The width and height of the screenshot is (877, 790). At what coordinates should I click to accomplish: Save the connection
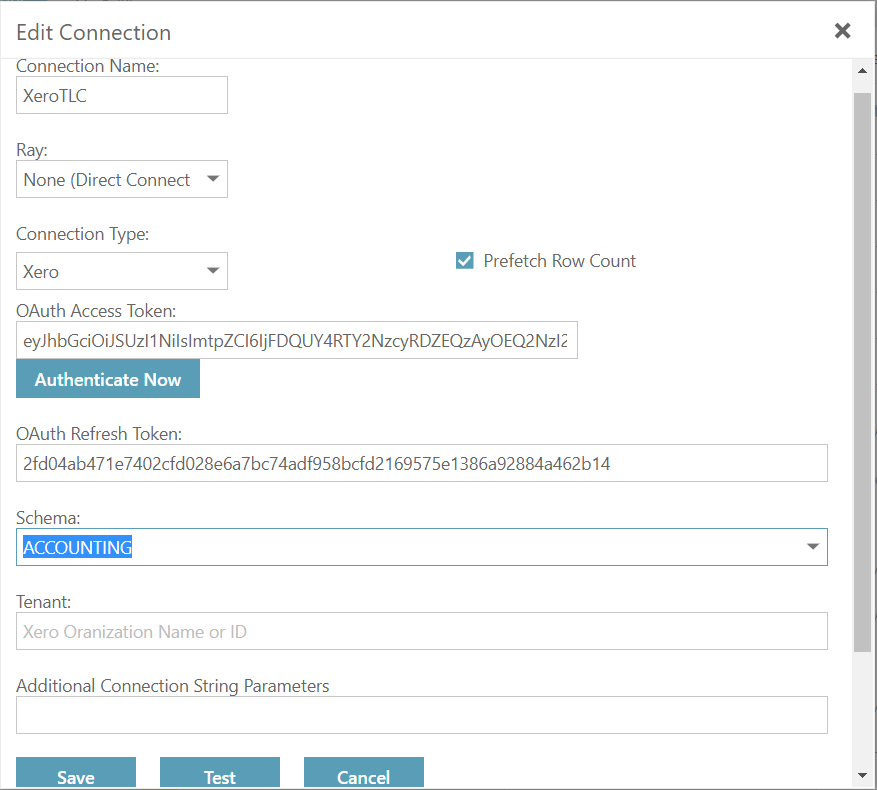pyautogui.click(x=76, y=773)
